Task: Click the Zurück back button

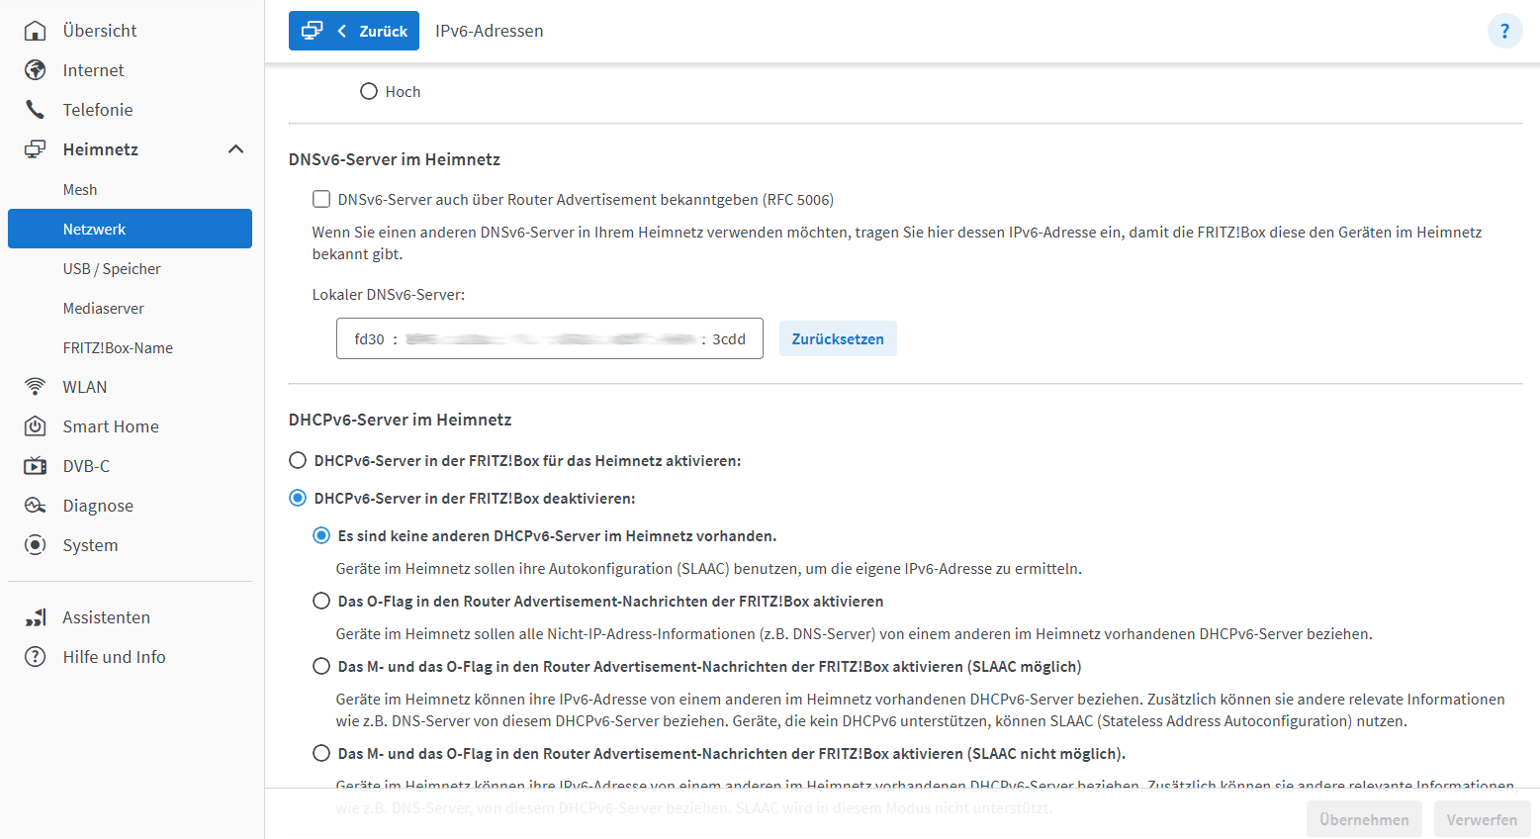Action: (x=354, y=31)
